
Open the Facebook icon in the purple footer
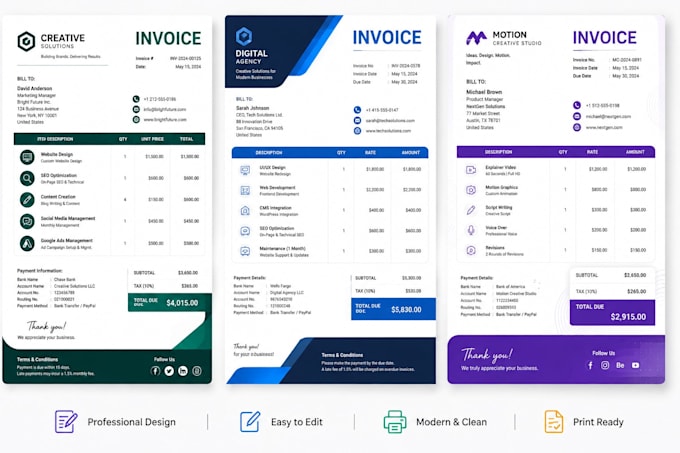pyautogui.click(x=590, y=365)
